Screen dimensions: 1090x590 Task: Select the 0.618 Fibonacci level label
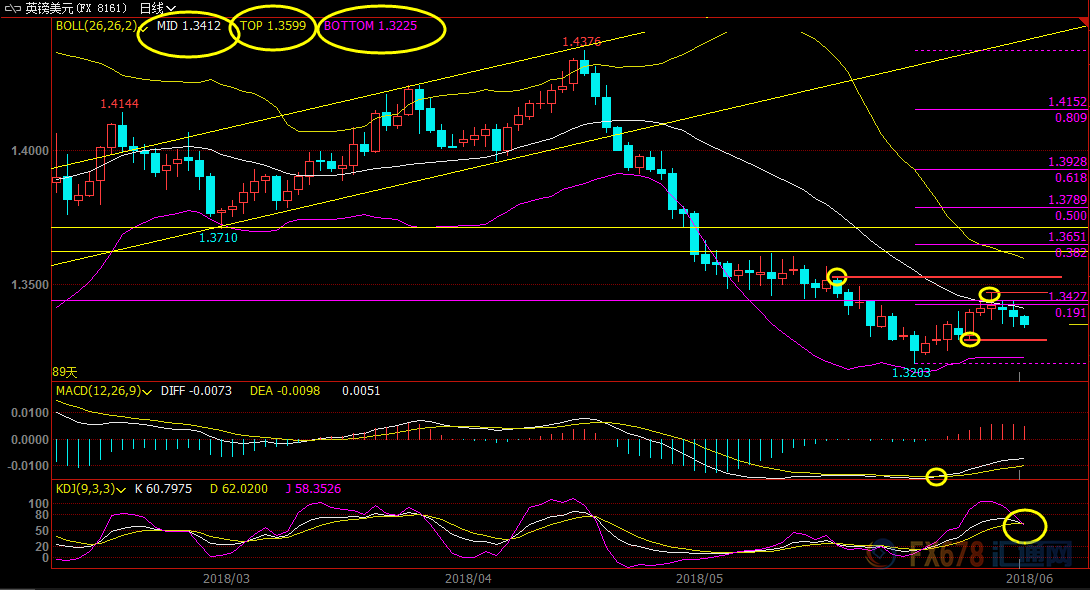coord(1070,178)
